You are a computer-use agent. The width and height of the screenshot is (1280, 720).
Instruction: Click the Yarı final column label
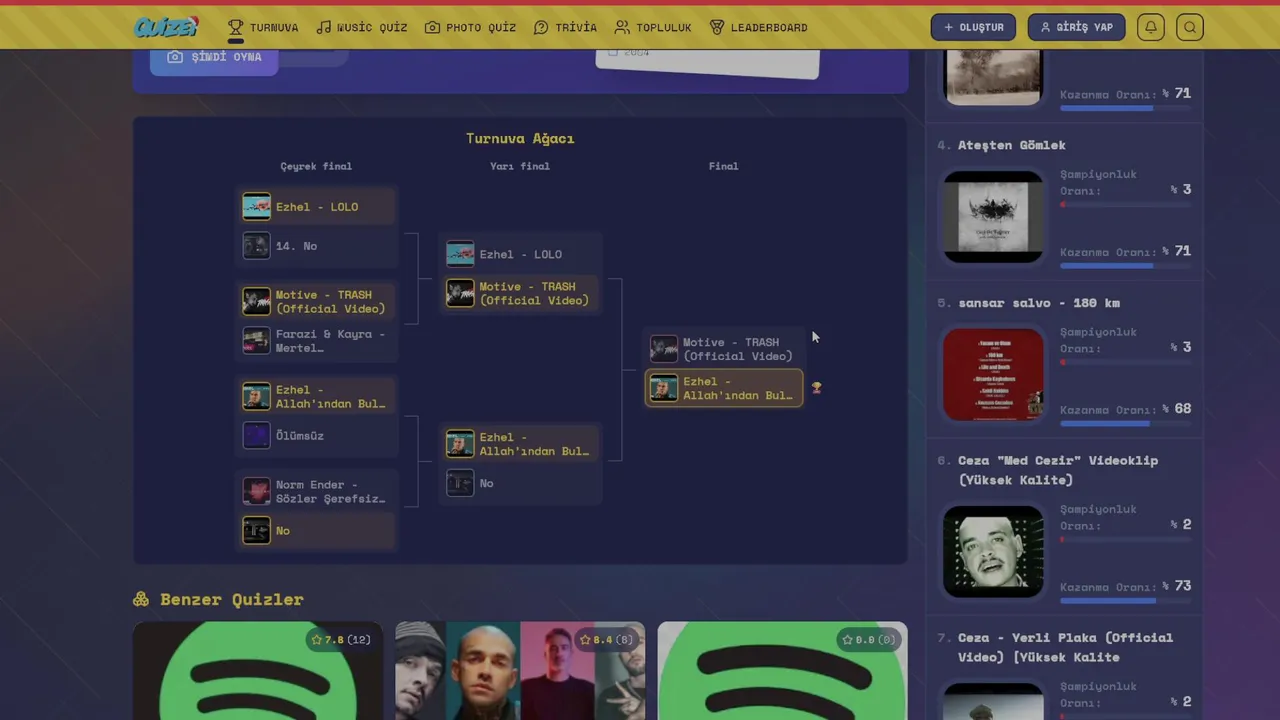[520, 166]
